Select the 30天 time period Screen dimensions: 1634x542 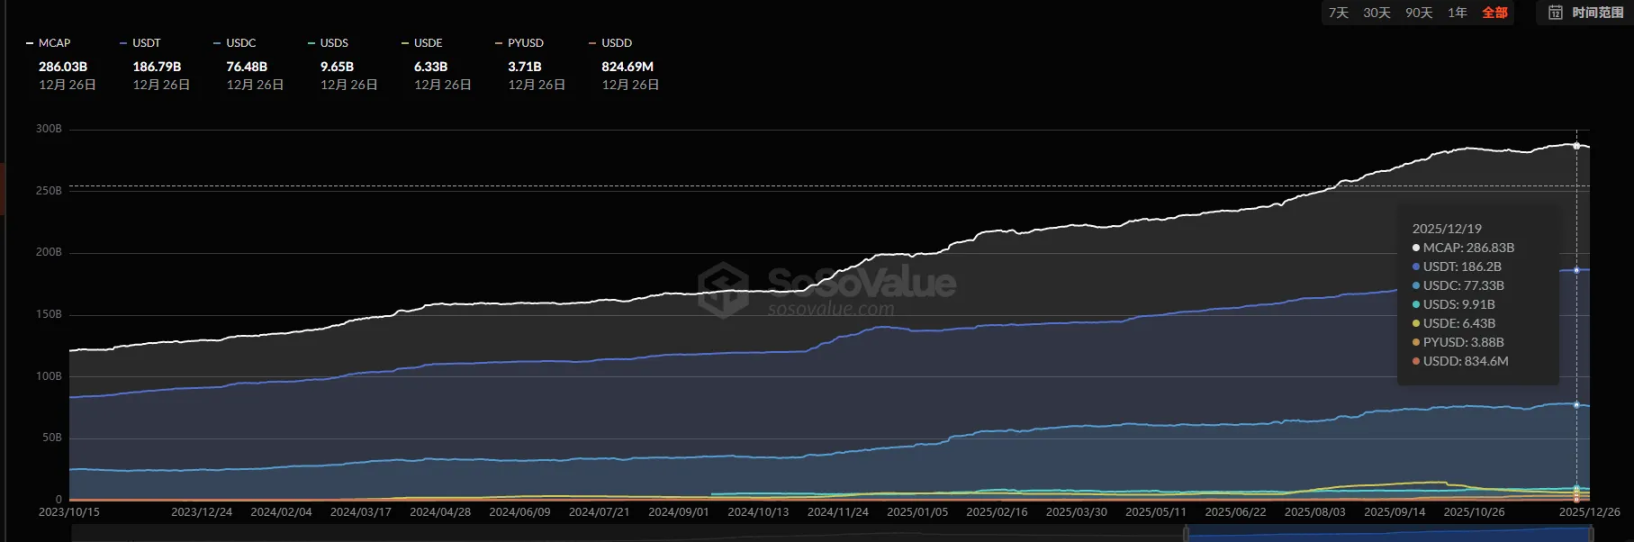point(1377,13)
